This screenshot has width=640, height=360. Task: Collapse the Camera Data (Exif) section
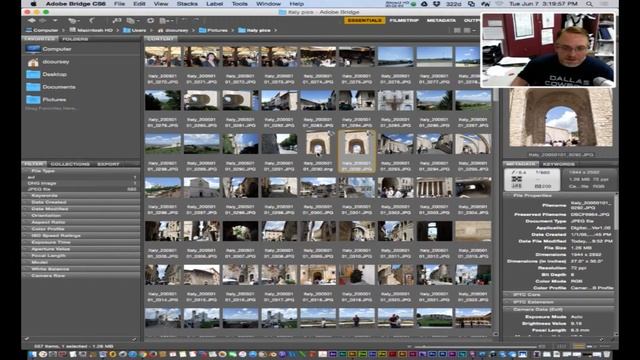click(x=558, y=309)
